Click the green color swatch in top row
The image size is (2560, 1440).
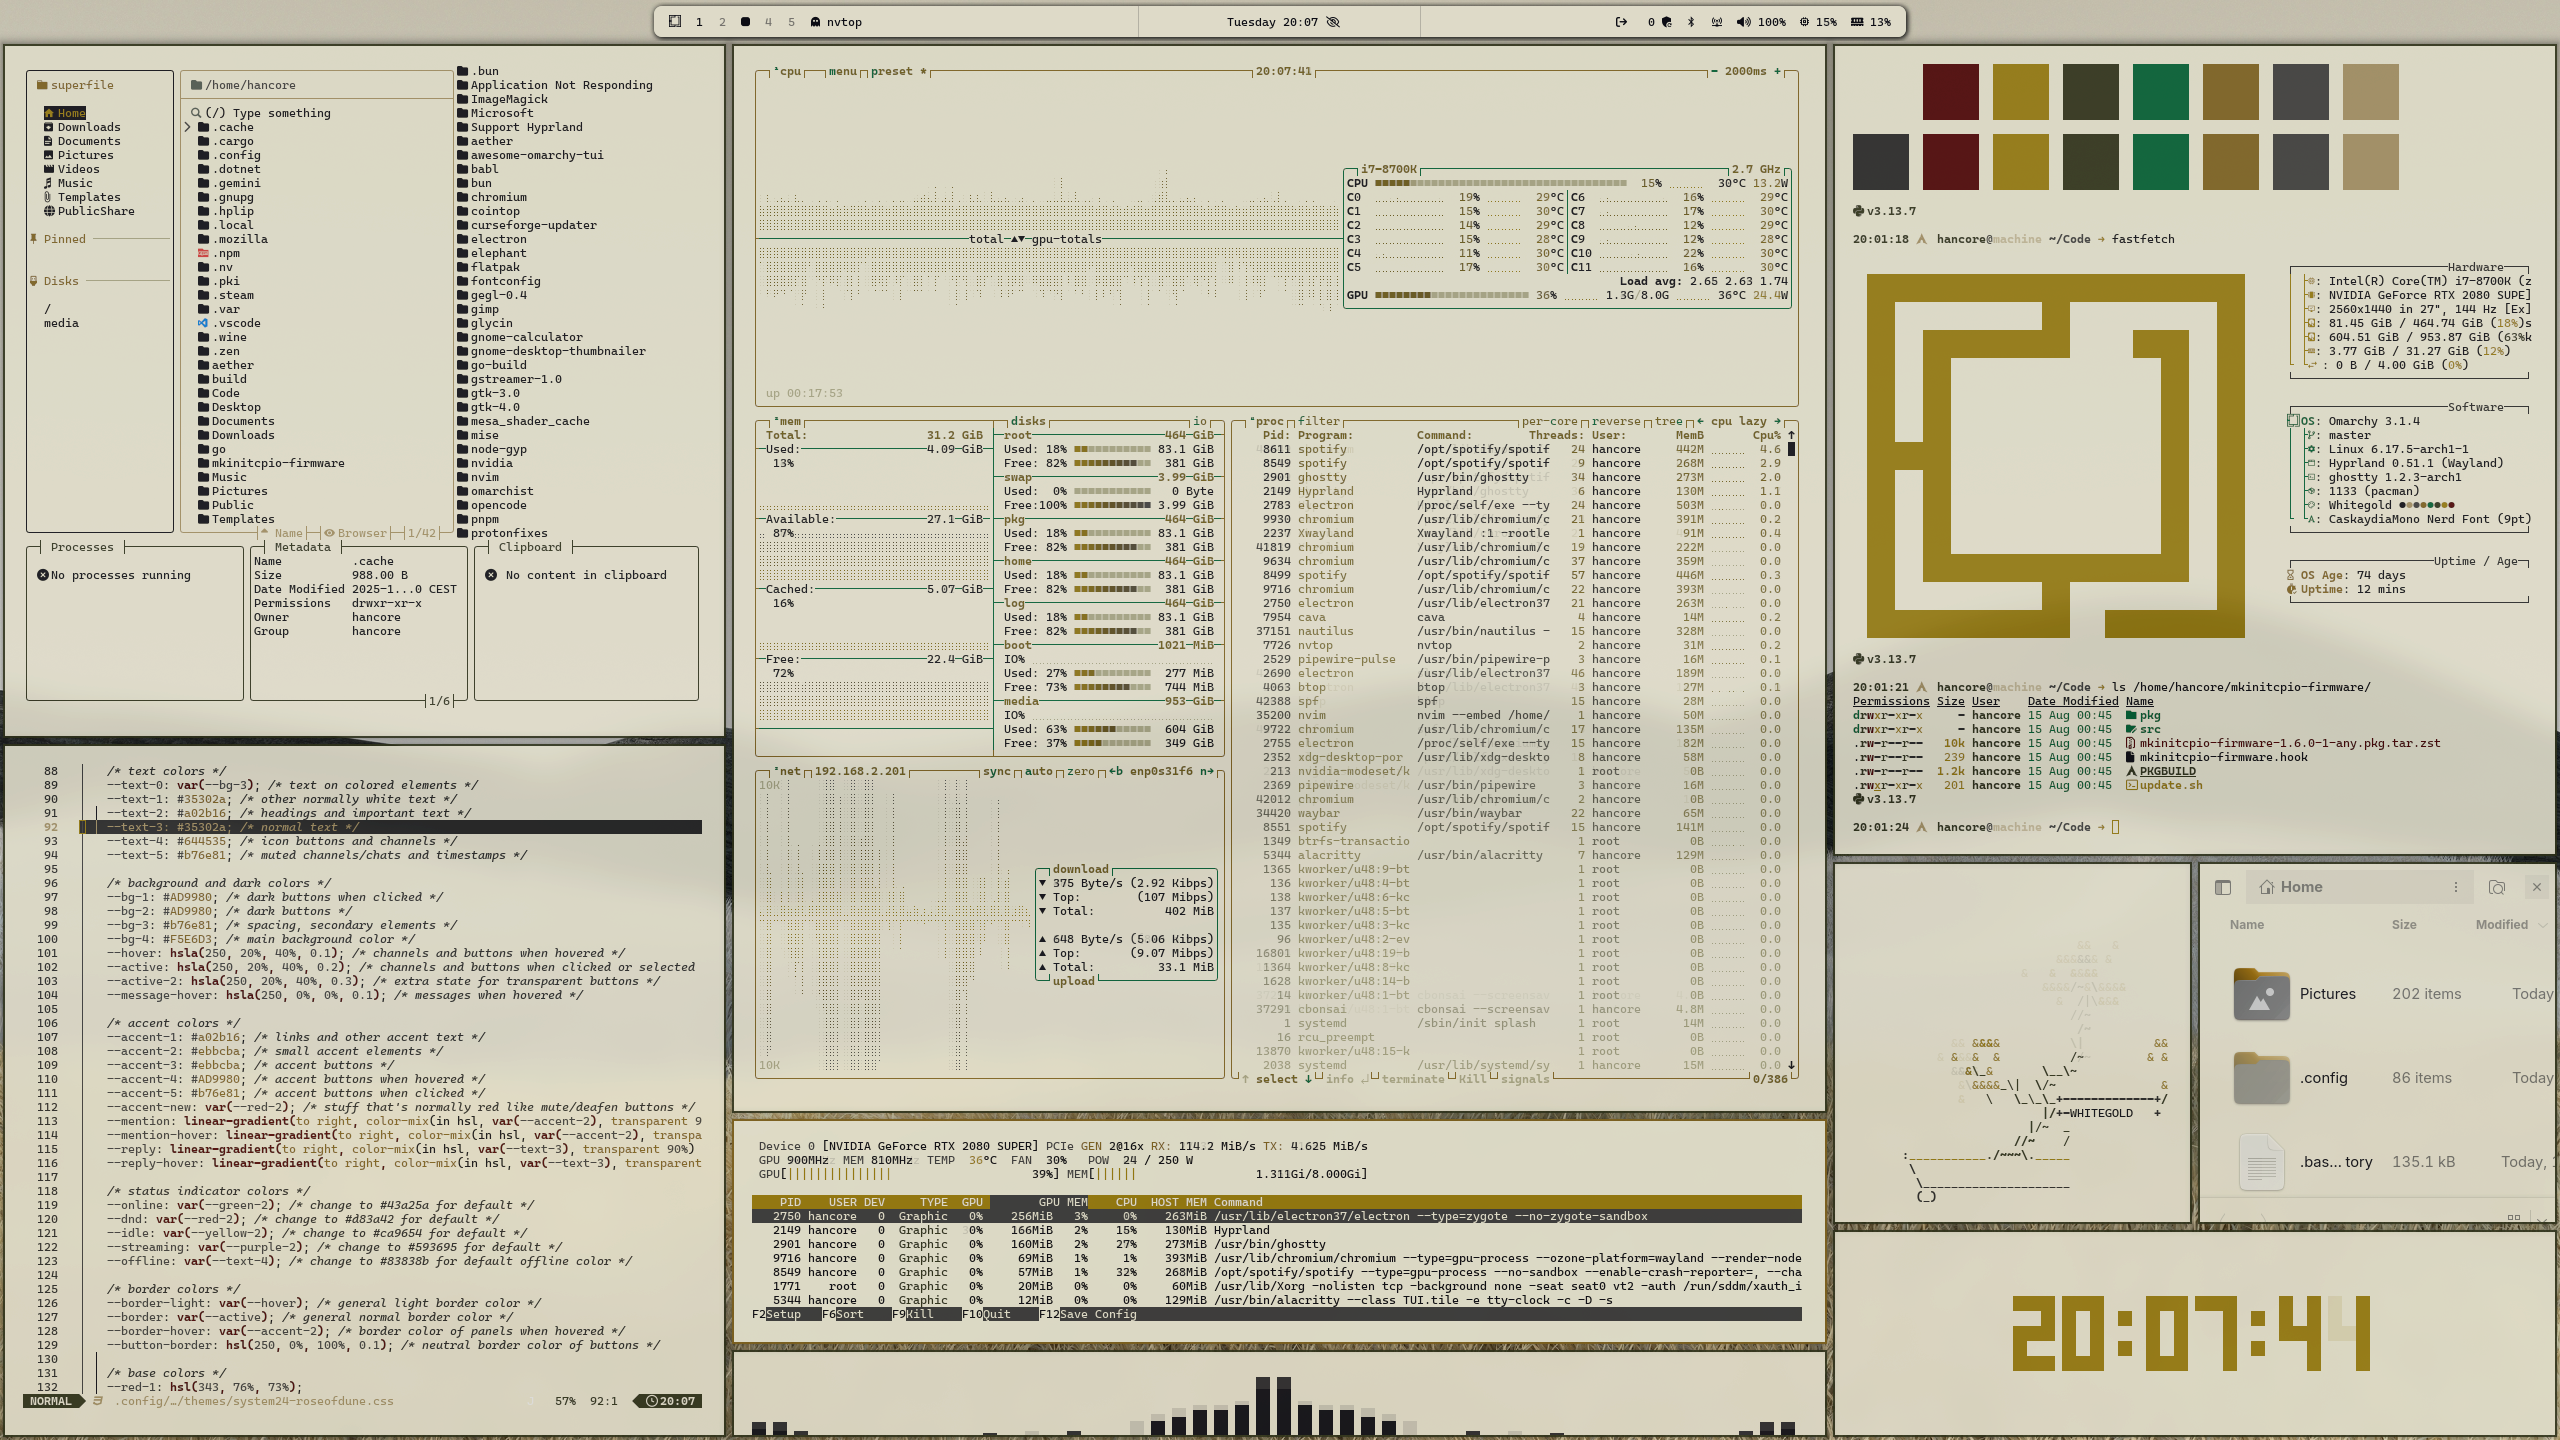click(x=2160, y=92)
